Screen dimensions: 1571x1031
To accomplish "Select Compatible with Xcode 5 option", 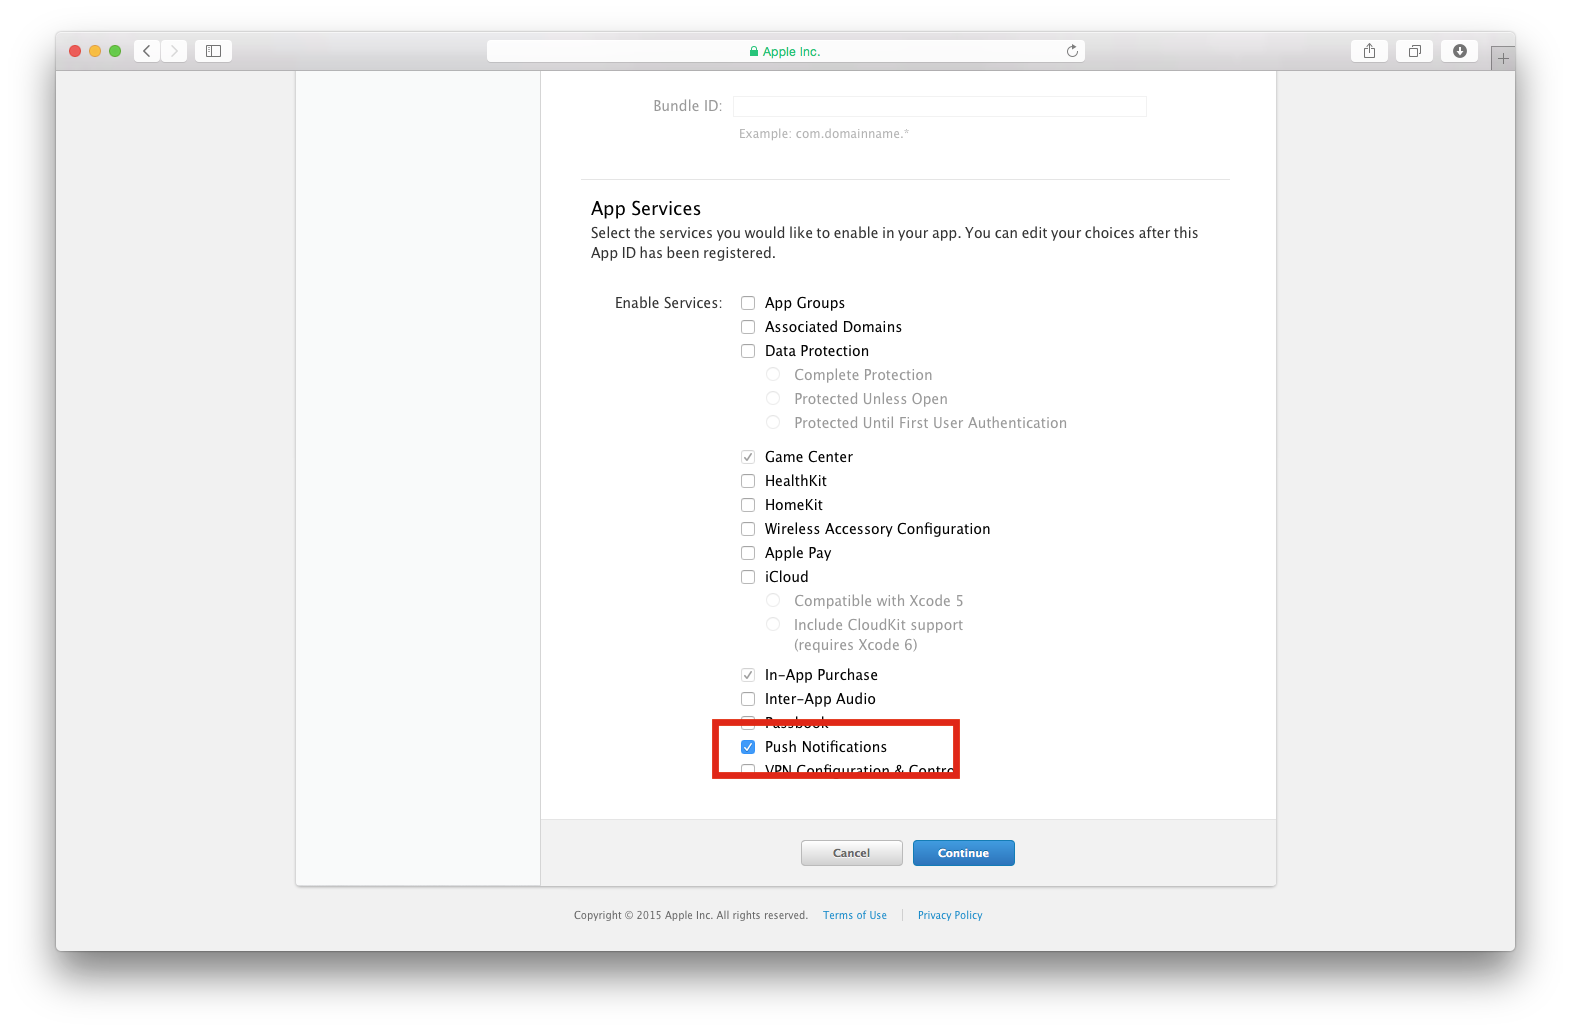I will pos(773,600).
